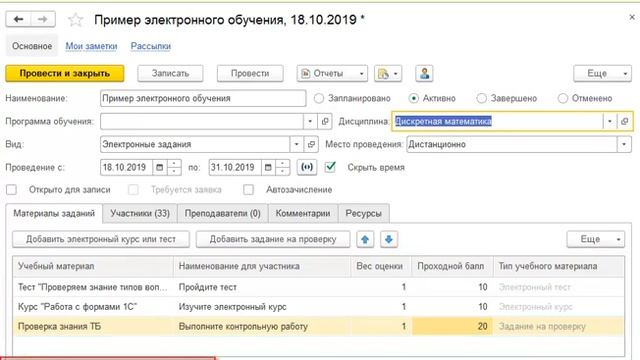
Task: Expand the Отчеты dropdown
Action: tap(332, 73)
